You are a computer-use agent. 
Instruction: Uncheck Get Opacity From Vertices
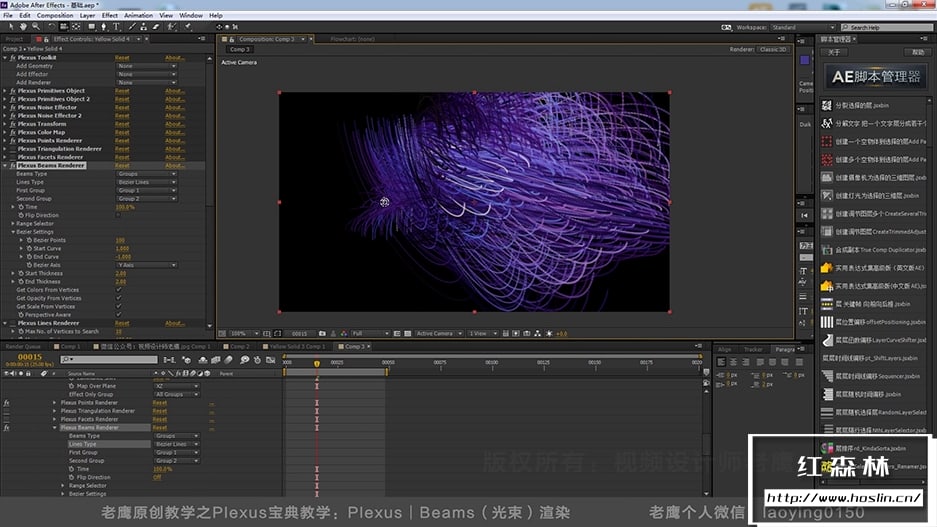click(118, 298)
